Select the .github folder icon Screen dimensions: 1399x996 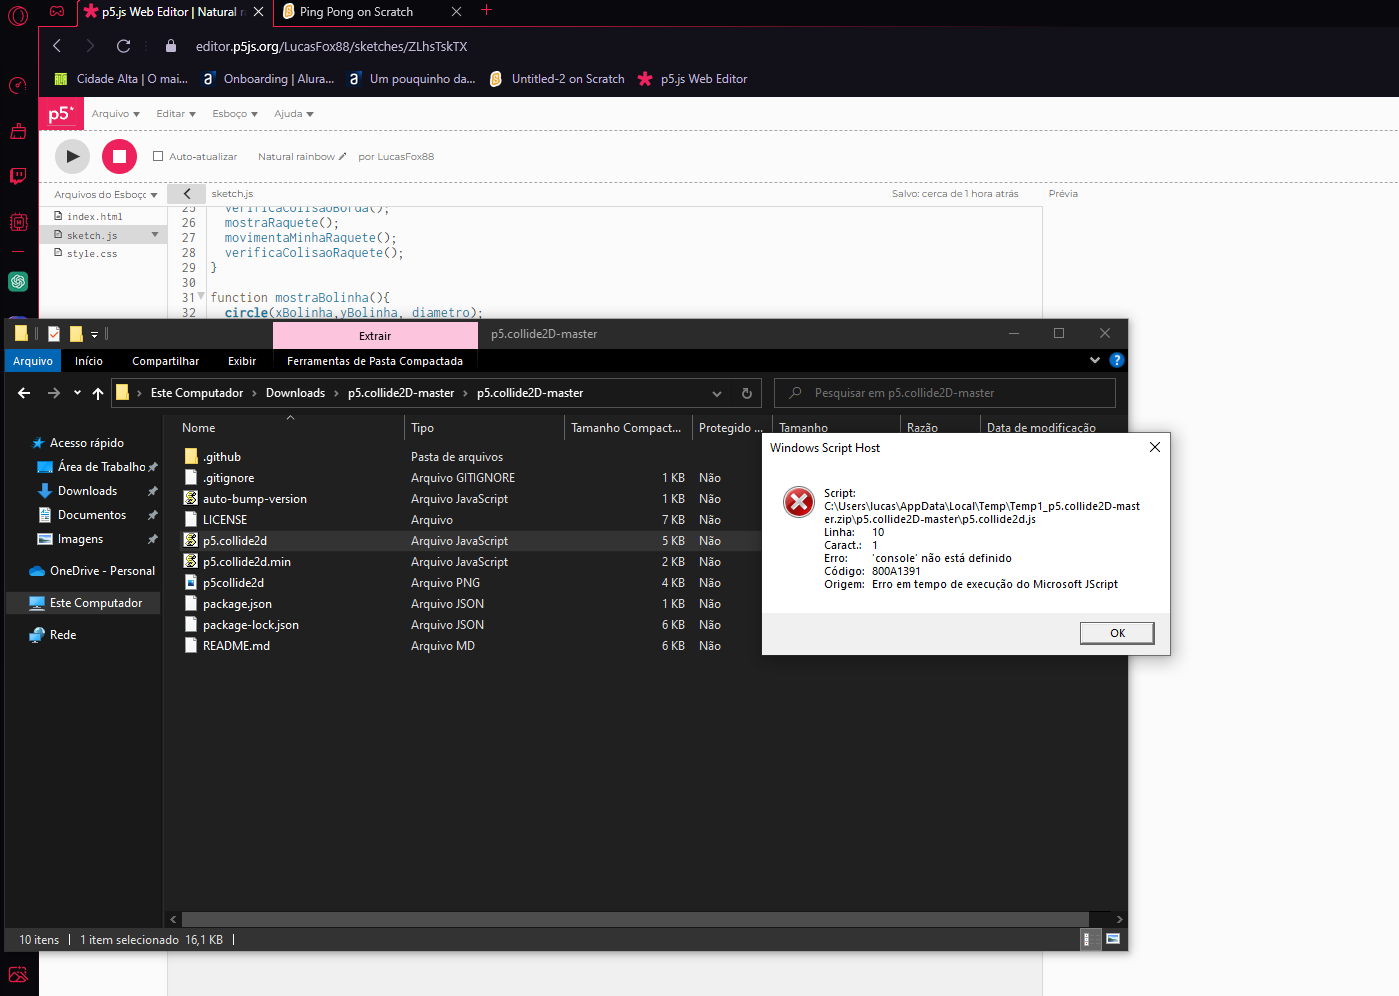point(191,457)
